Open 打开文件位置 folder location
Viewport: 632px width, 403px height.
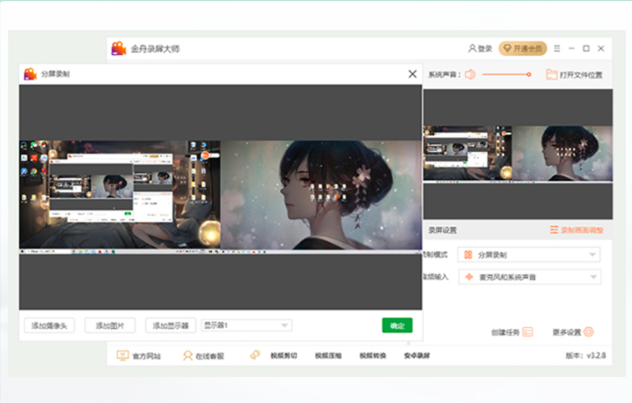coord(574,75)
